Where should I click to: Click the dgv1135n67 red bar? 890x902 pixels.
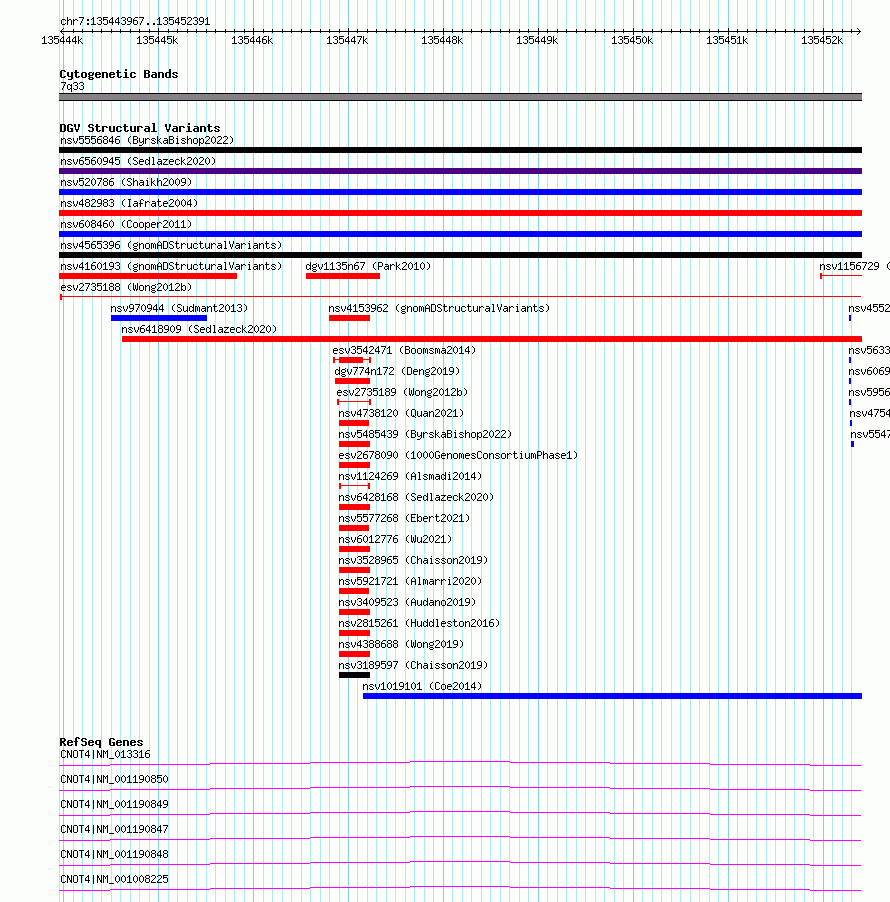pyautogui.click(x=343, y=276)
